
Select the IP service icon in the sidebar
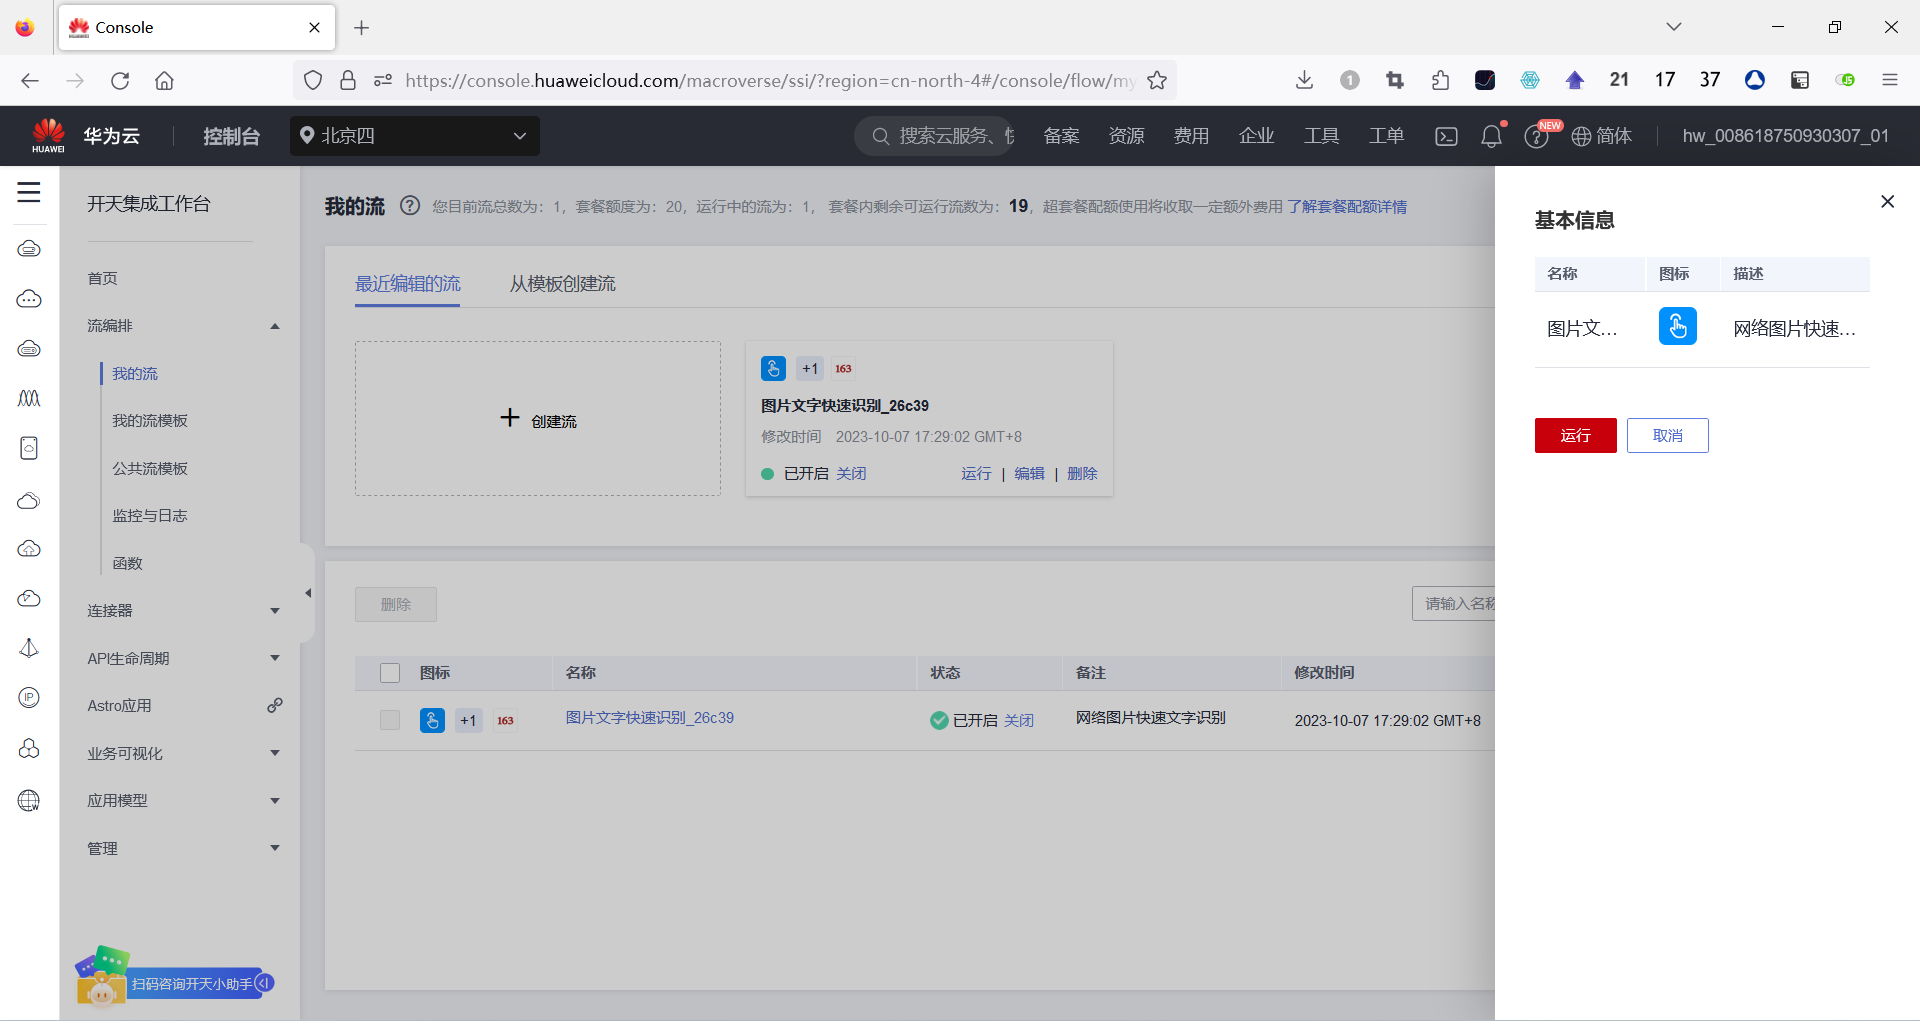tap(29, 698)
